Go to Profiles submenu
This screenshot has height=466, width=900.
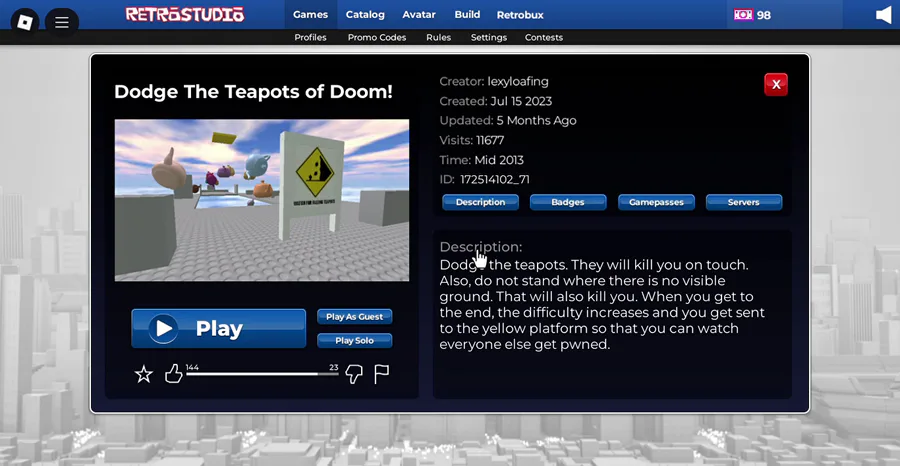311,37
